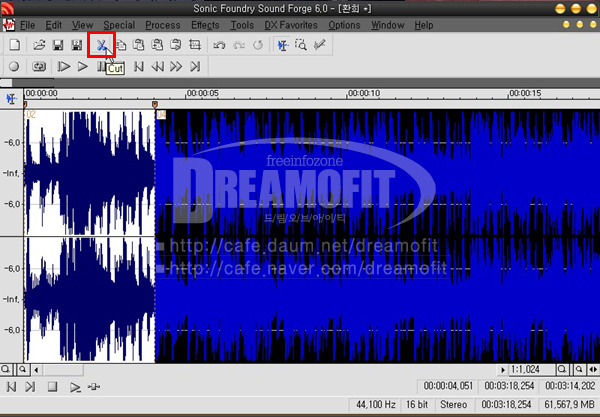Open the Window menu
Viewport: 600px width, 417px height.
tap(388, 25)
